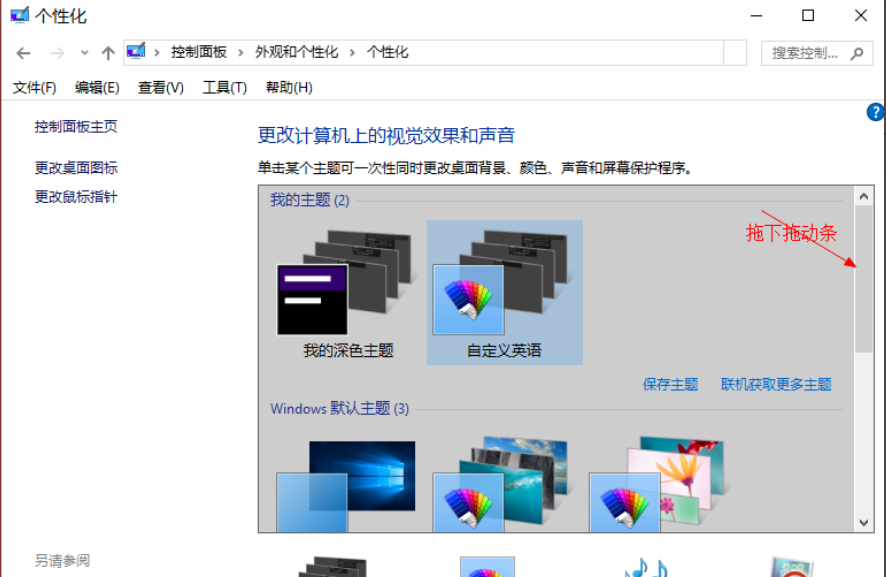Click the blue help question mark icon

[x=875, y=112]
